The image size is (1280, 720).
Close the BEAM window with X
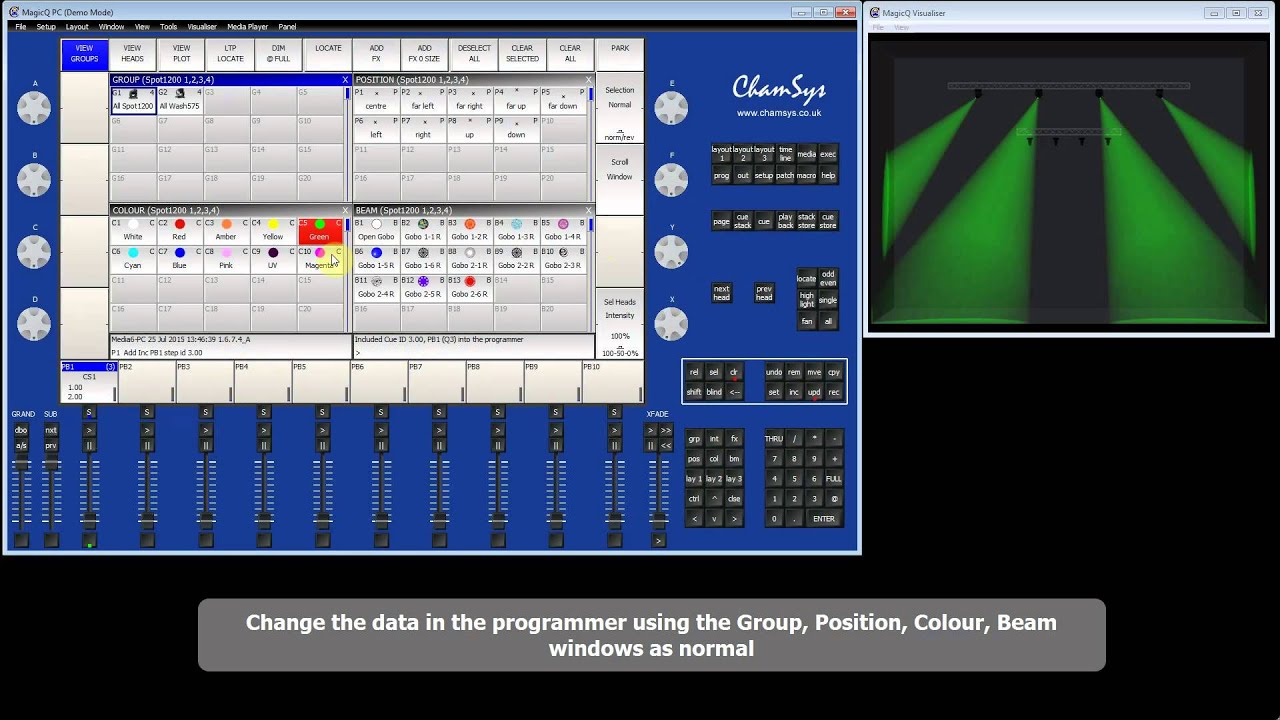click(588, 211)
